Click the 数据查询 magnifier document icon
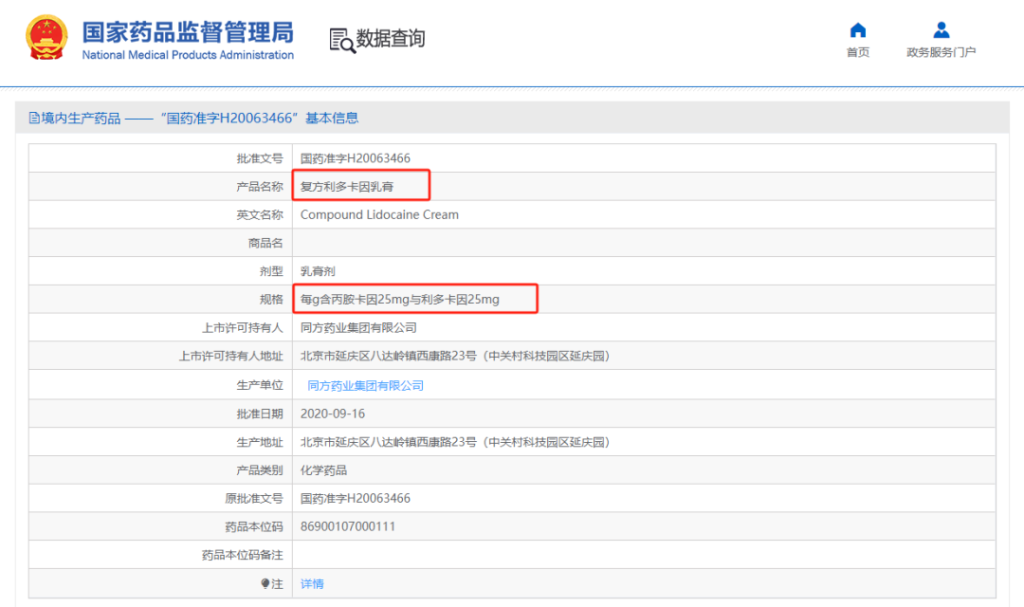 (x=342, y=40)
